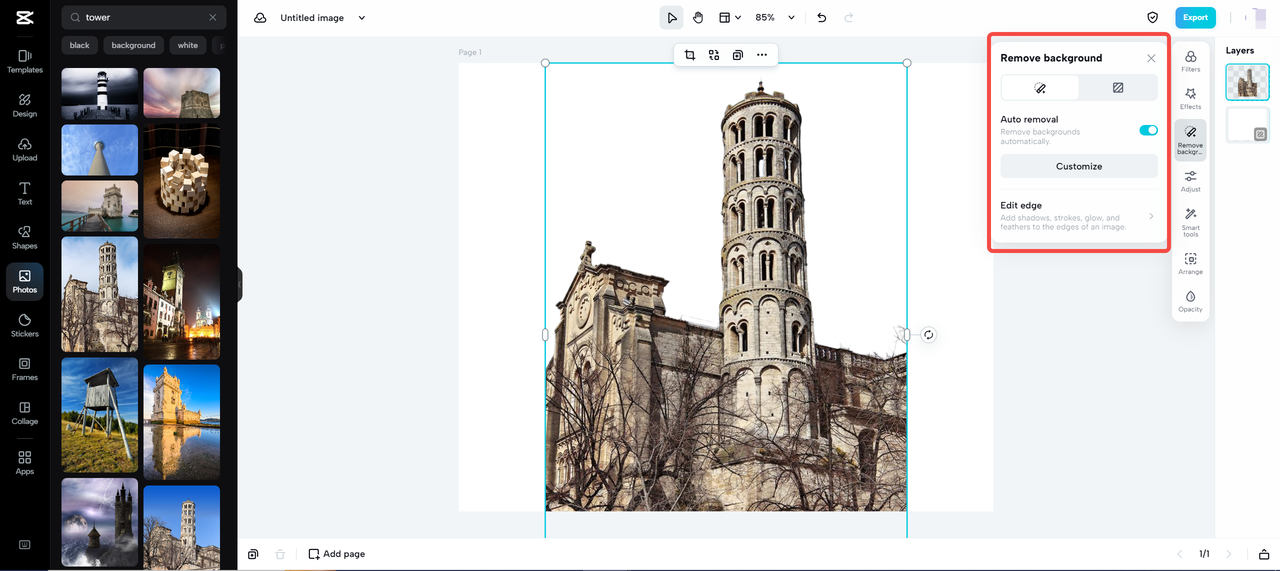Close the Remove background panel

pos(1151,58)
